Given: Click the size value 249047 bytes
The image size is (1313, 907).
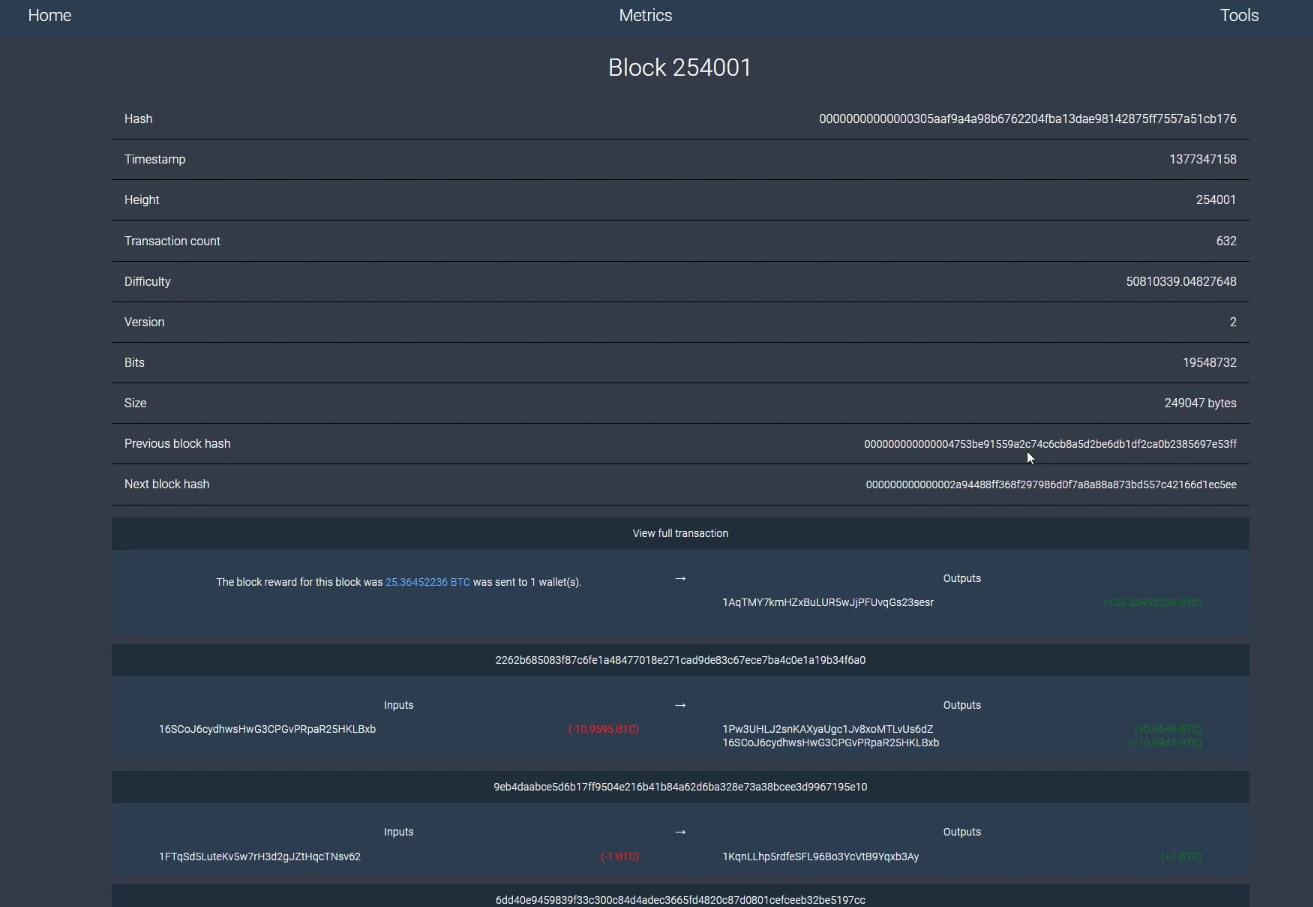Looking at the screenshot, I should click(x=1200, y=403).
